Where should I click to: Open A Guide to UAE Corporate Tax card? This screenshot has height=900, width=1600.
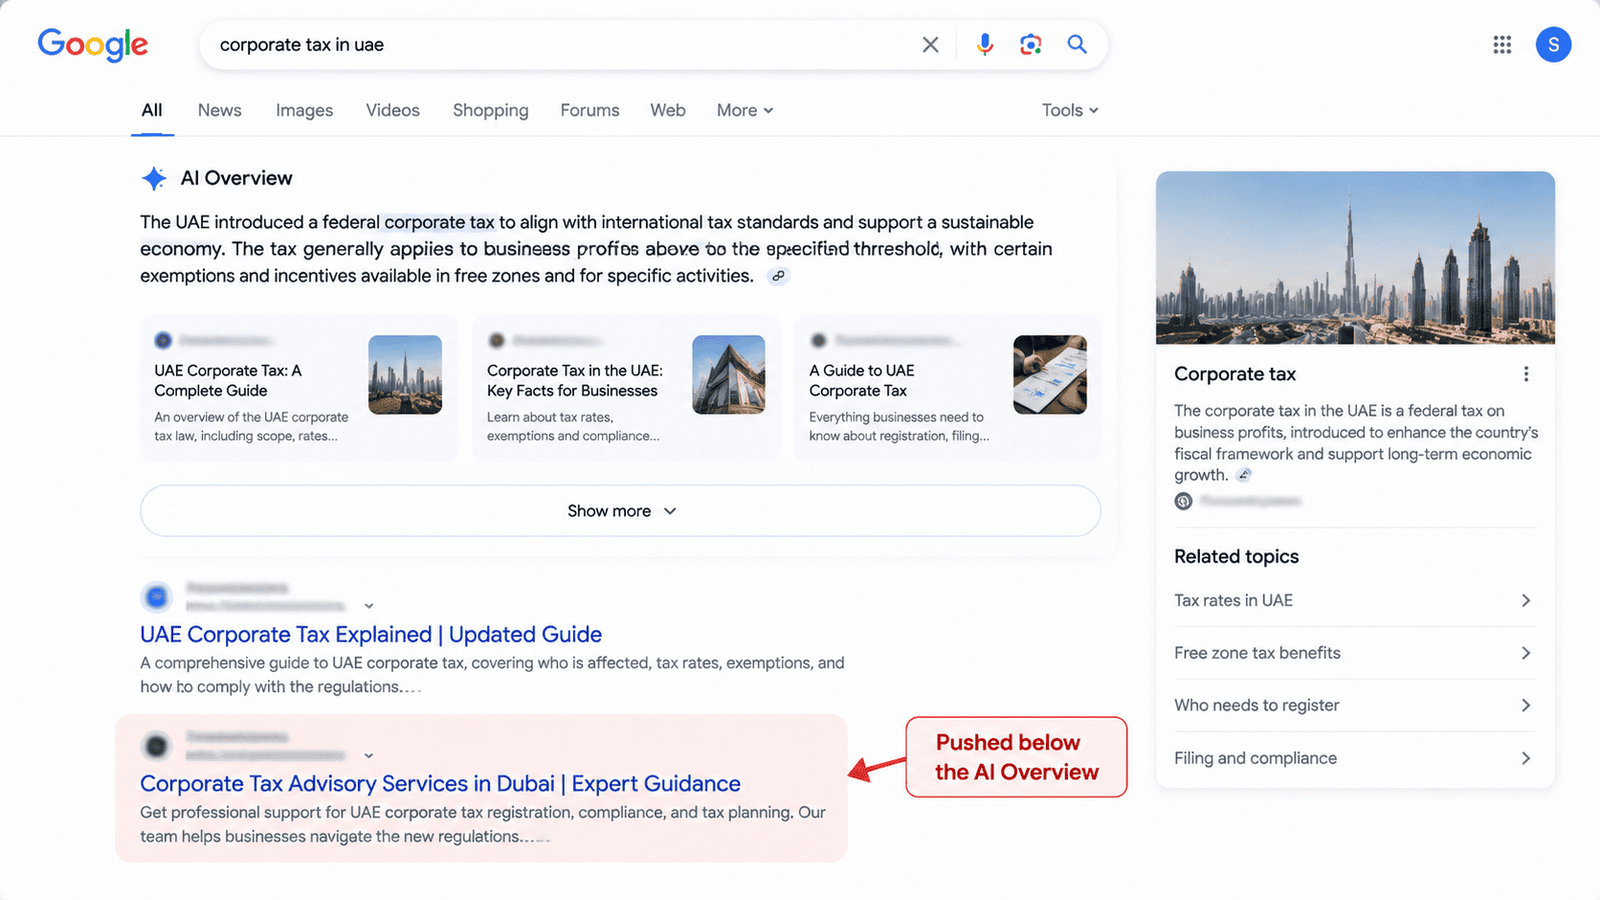(x=948, y=389)
